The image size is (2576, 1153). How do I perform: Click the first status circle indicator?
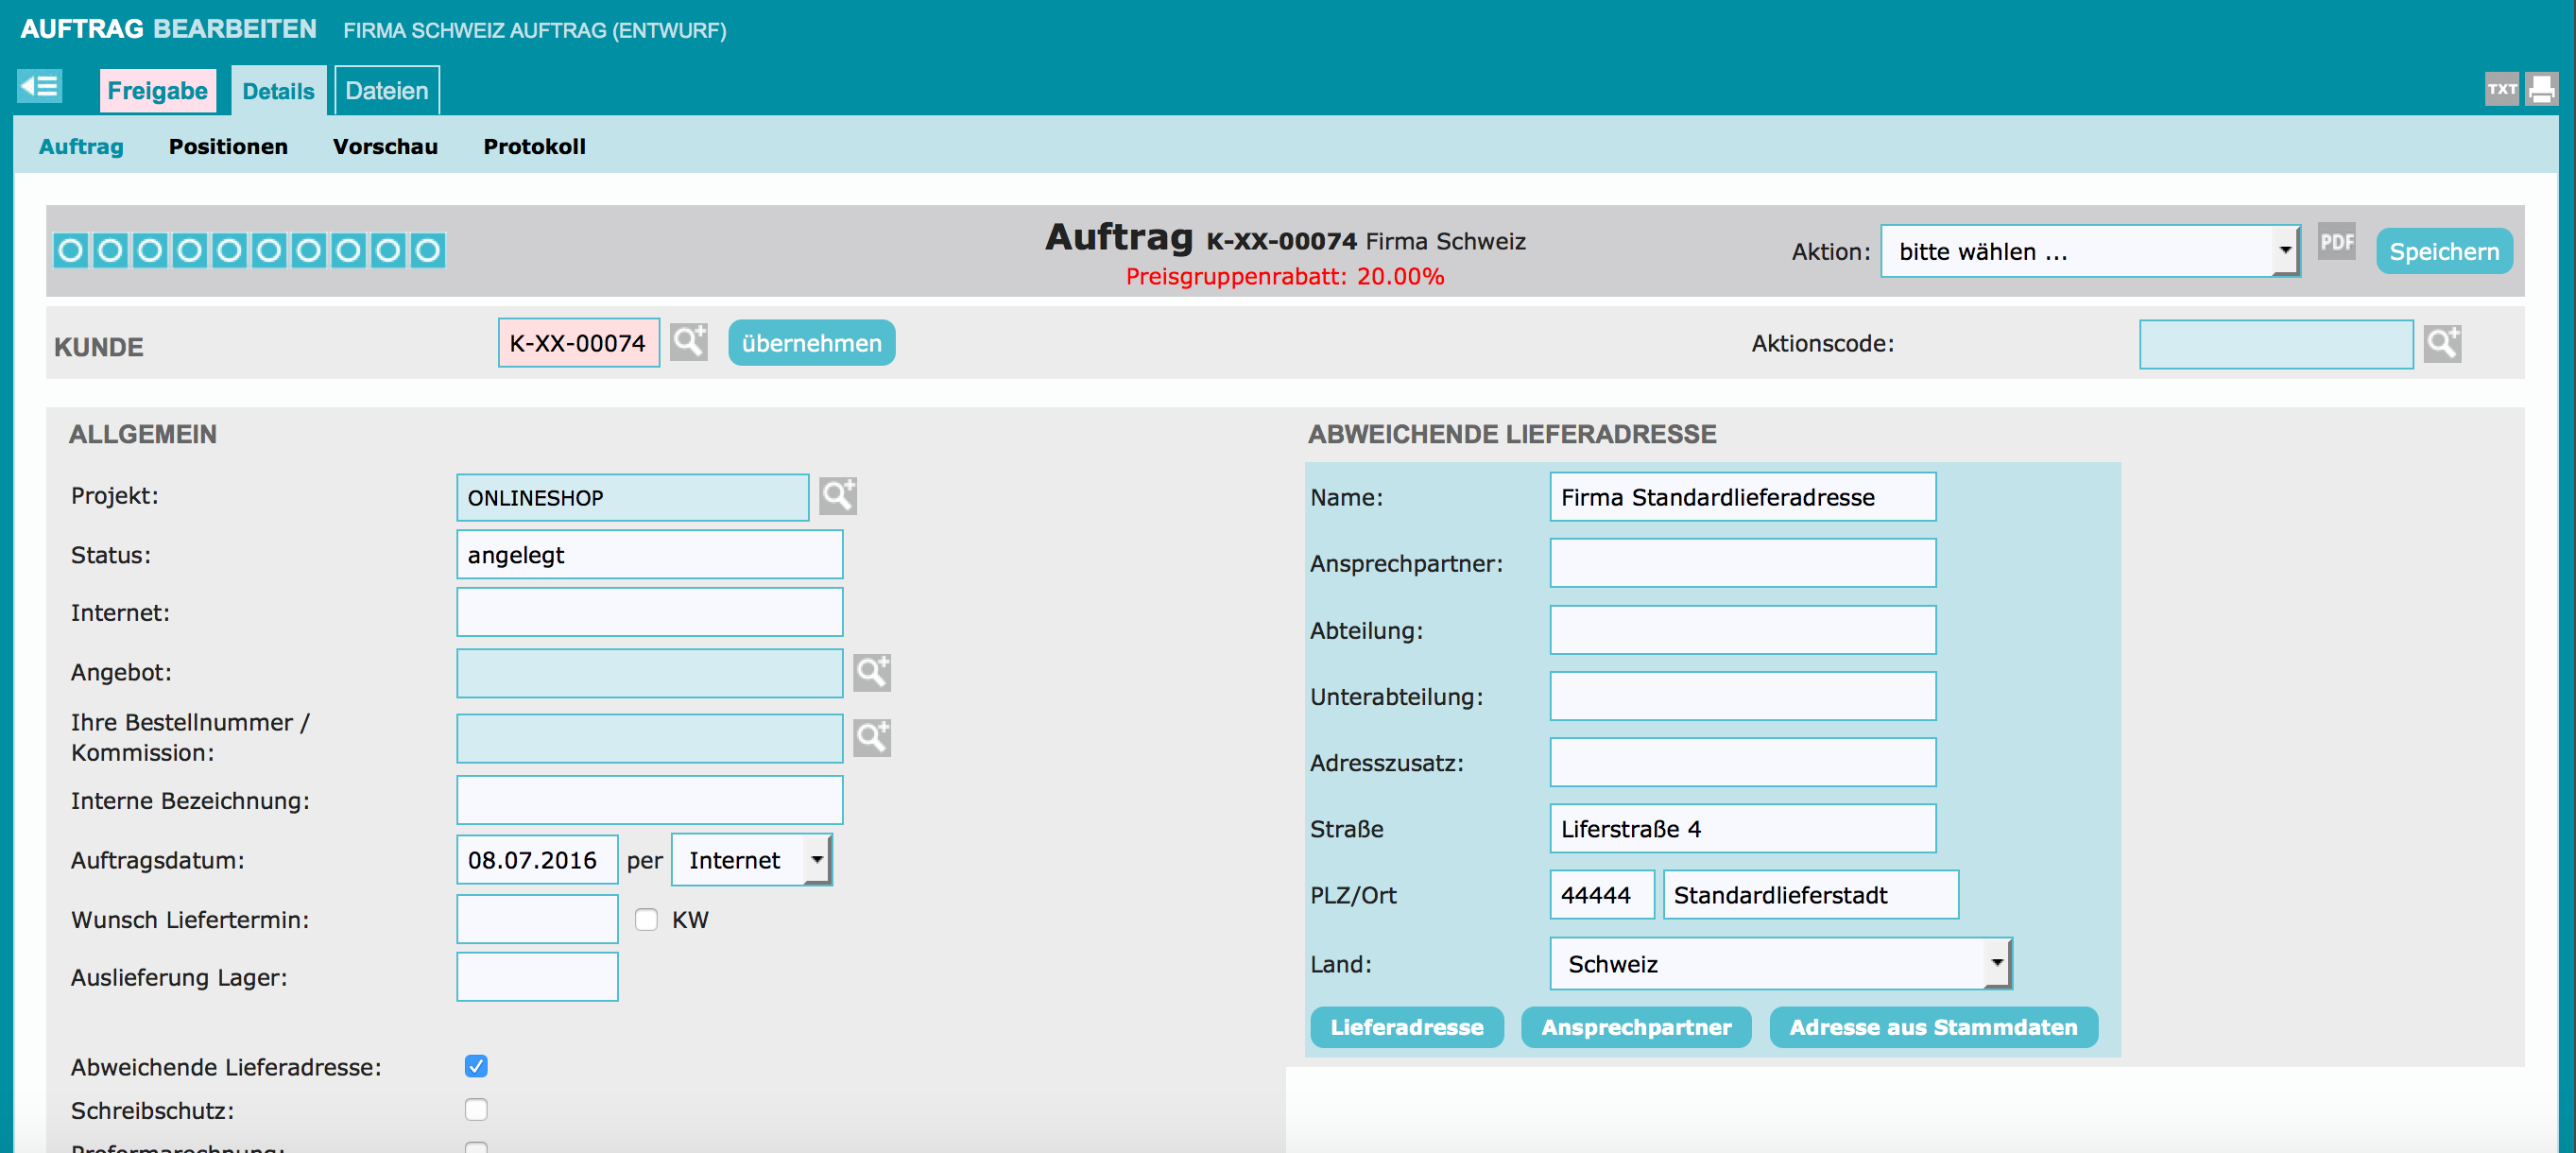(71, 250)
